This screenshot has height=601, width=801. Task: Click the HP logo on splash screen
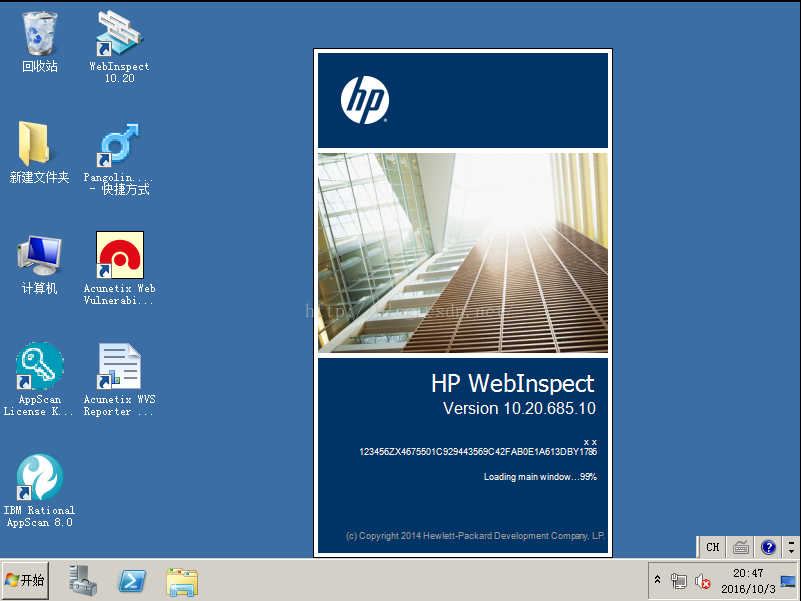[x=365, y=100]
